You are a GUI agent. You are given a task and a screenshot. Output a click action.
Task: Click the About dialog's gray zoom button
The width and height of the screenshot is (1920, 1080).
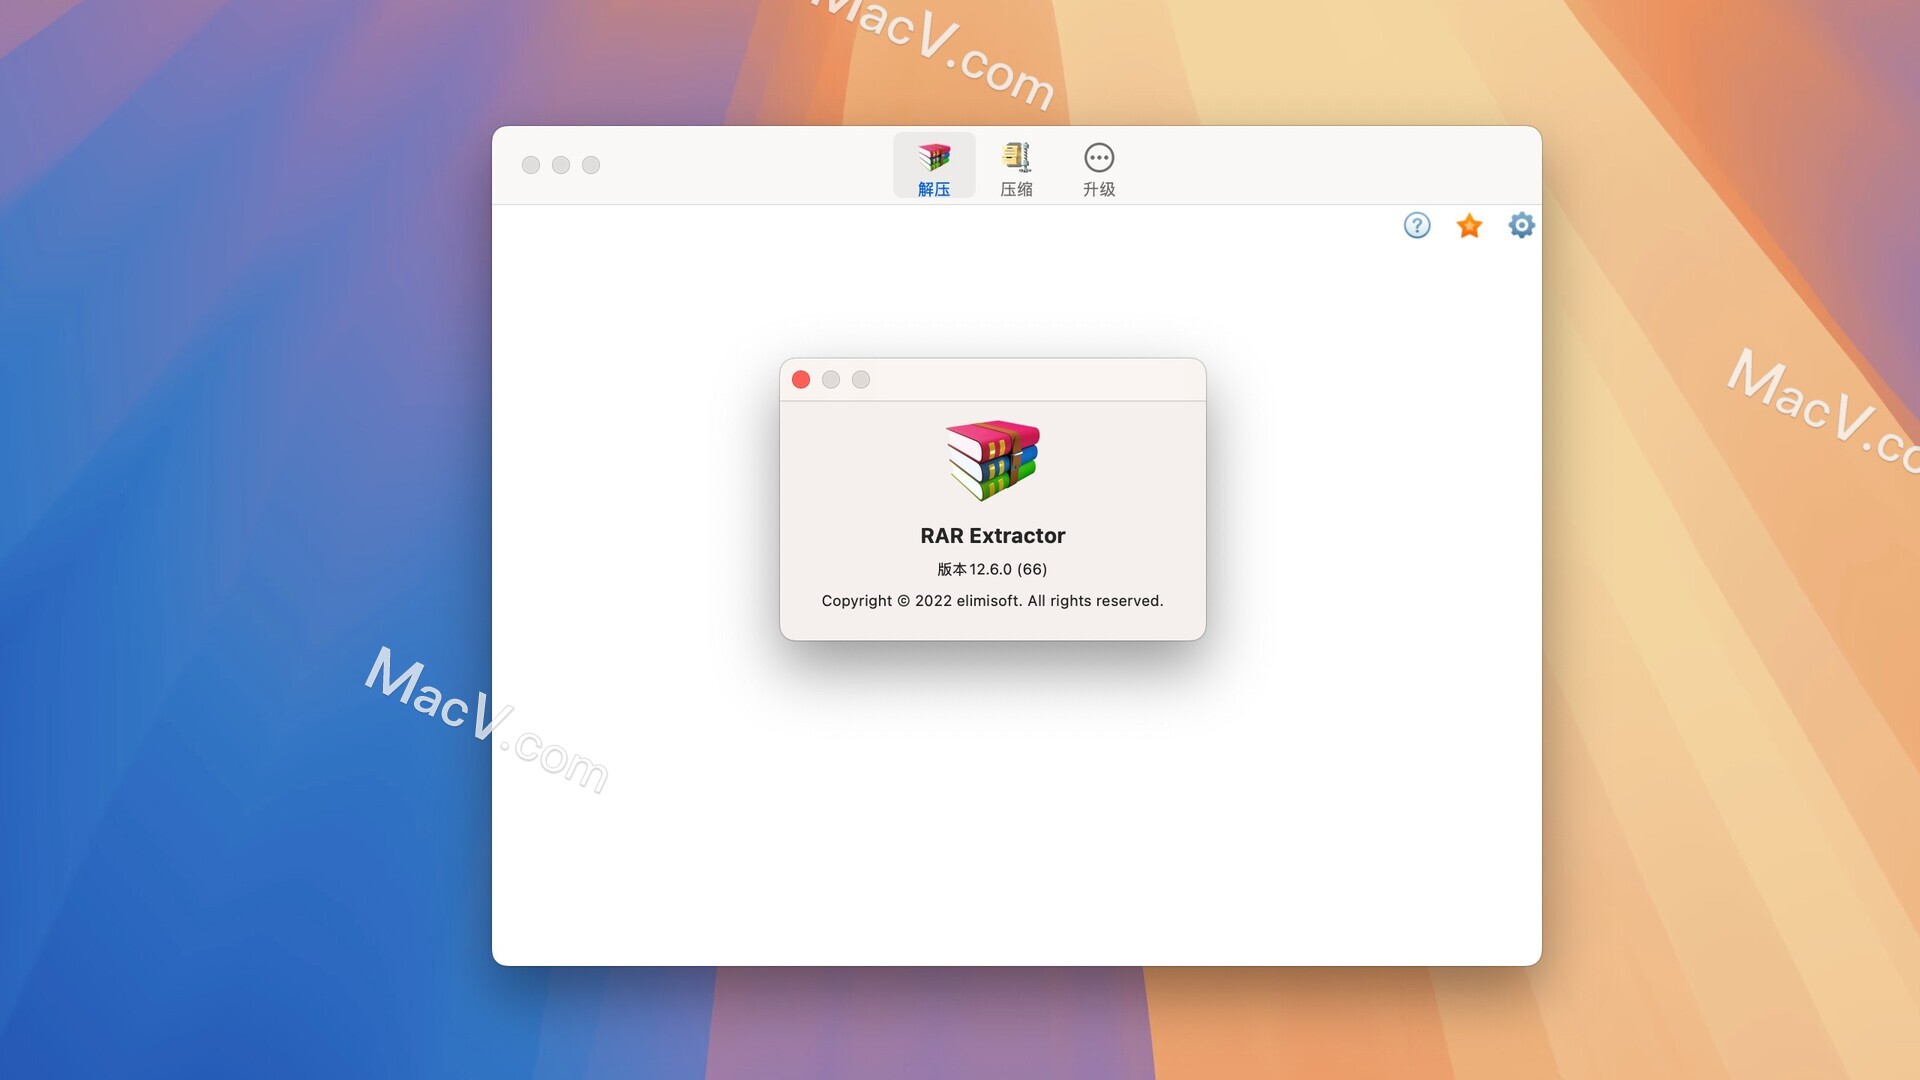[x=861, y=380]
